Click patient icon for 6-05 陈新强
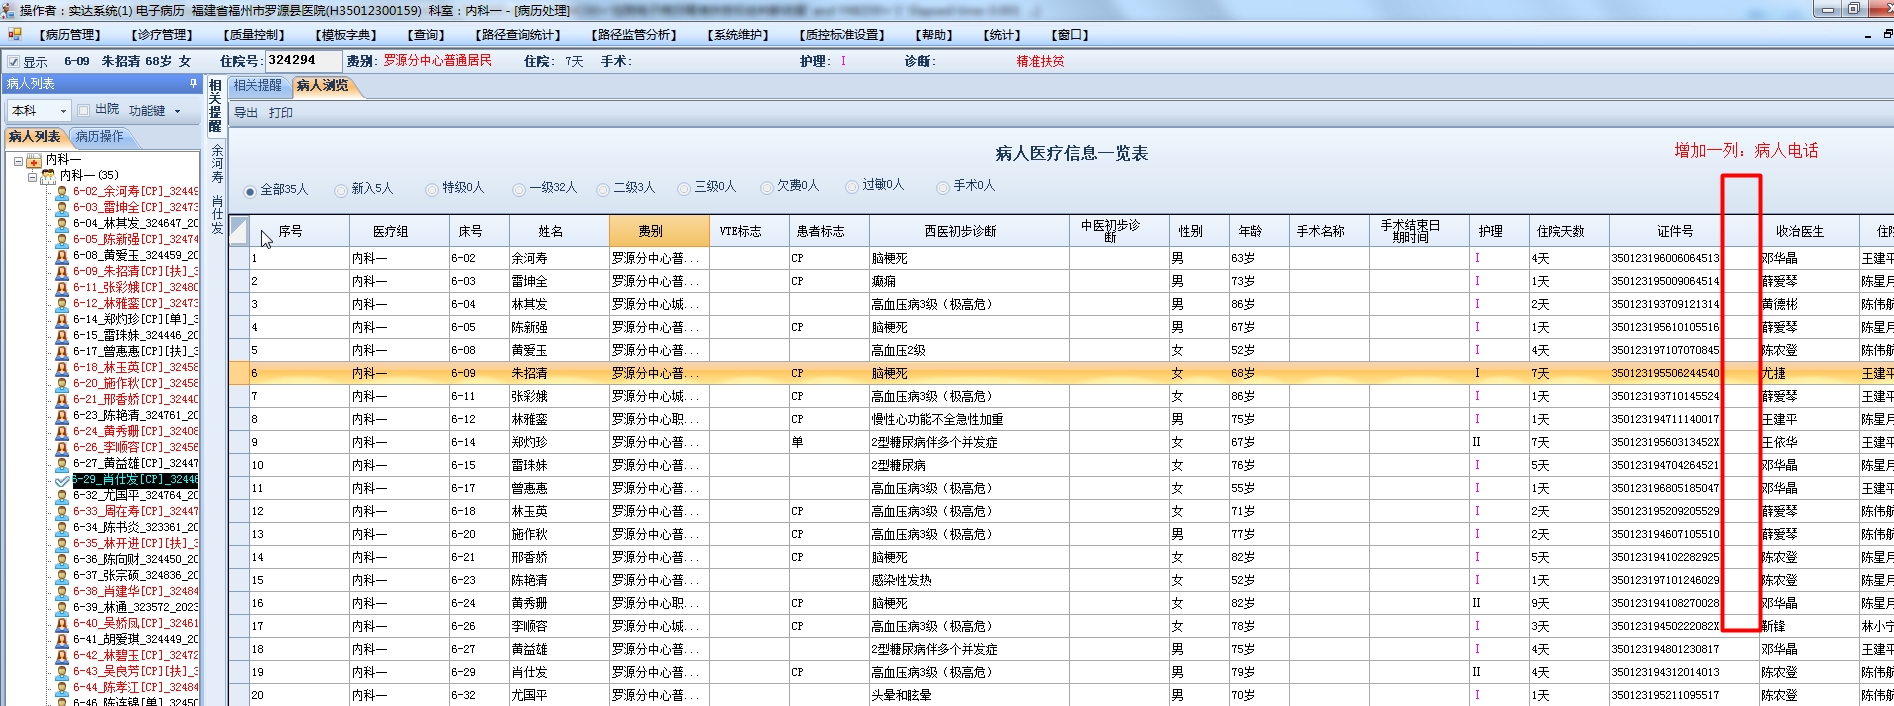 [62, 239]
